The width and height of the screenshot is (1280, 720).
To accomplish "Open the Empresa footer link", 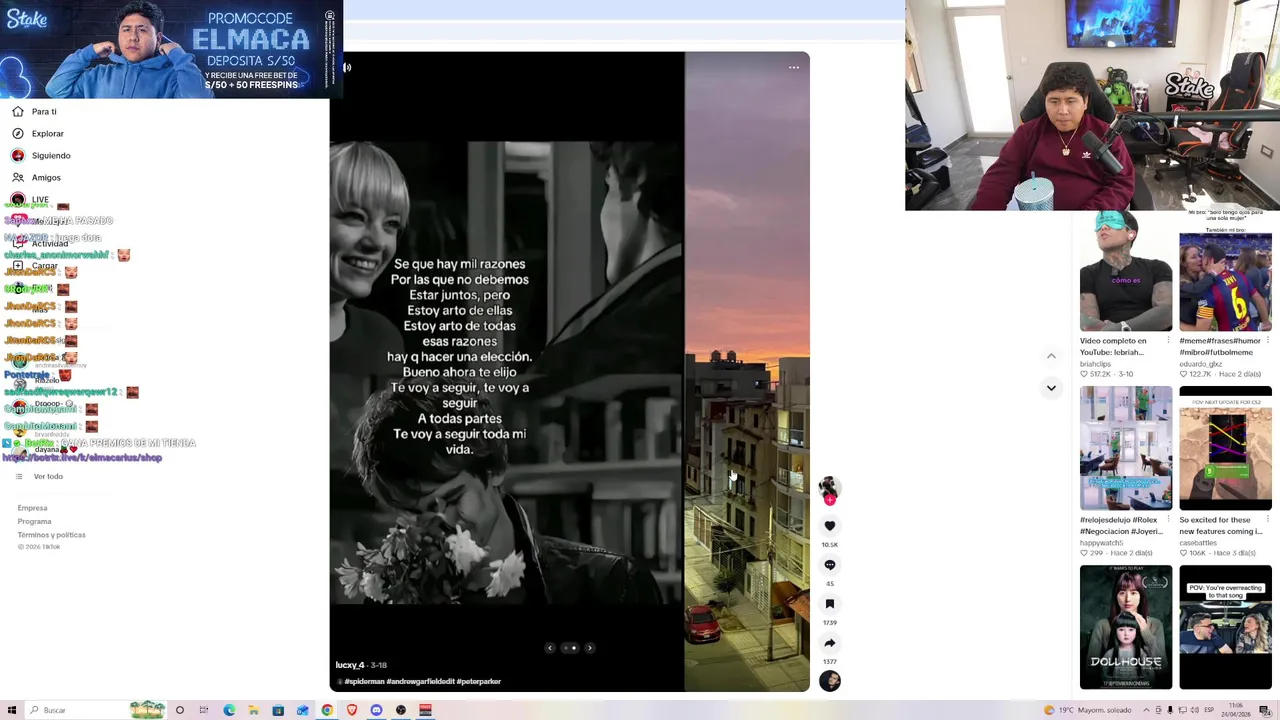I will point(32,508).
